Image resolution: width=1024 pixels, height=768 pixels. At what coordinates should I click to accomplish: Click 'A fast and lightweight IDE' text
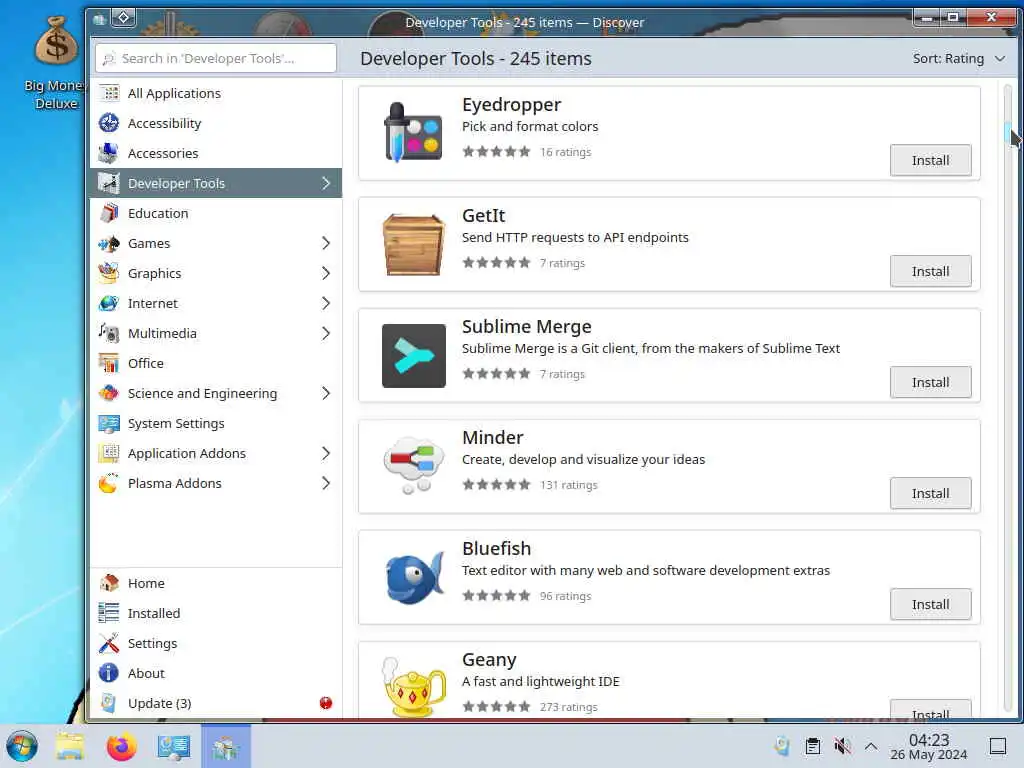[540, 682]
